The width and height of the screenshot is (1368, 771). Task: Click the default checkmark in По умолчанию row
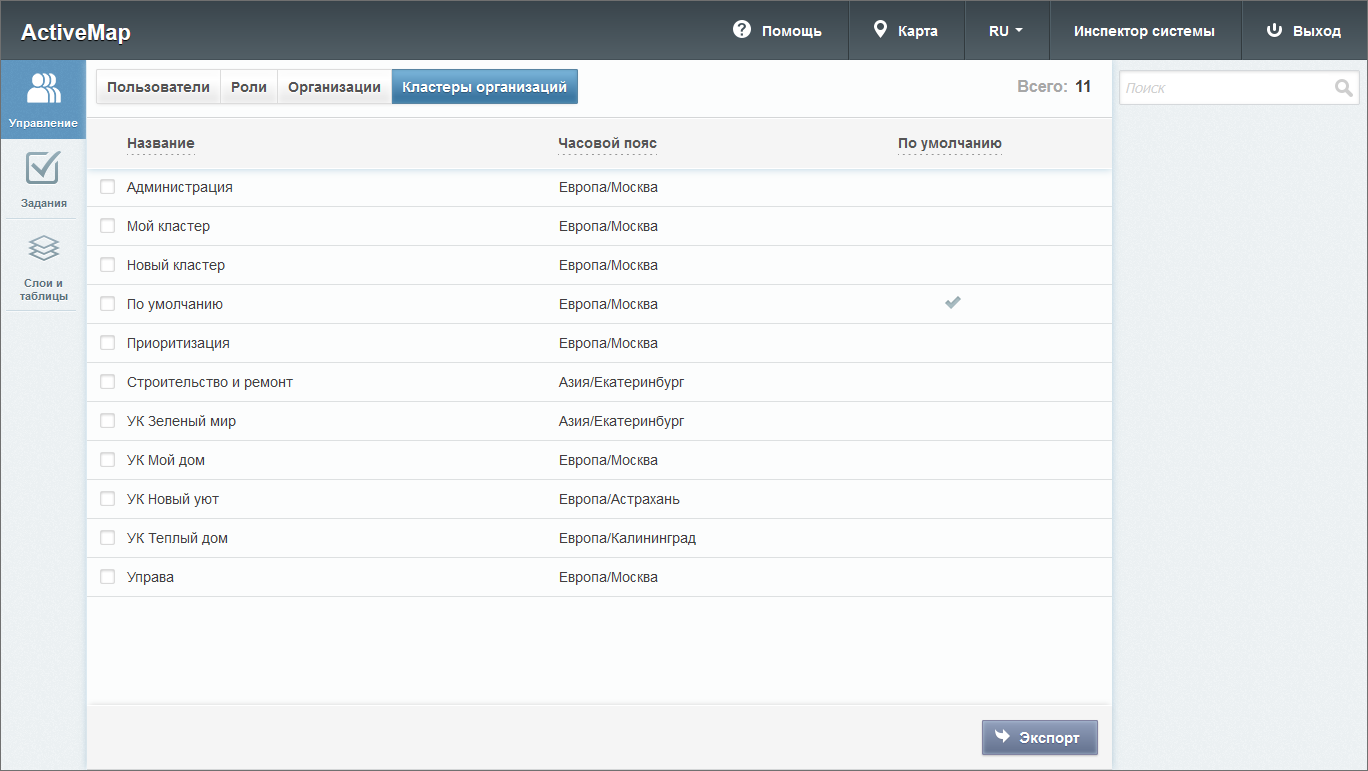tap(953, 303)
